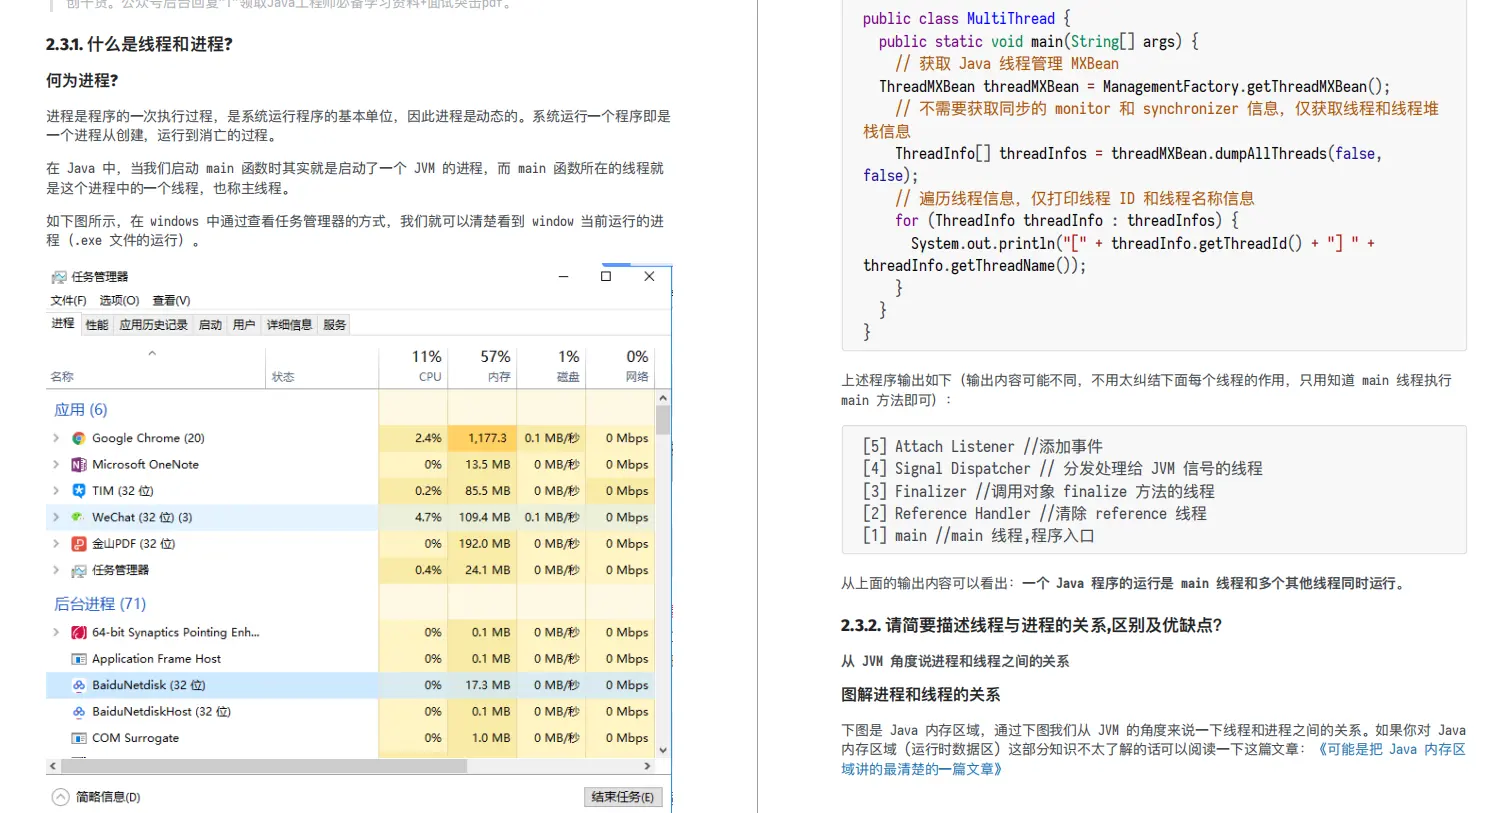This screenshot has width=1496, height=813.
Task: Click the 结束任务(E) button
Action: coord(623,797)
